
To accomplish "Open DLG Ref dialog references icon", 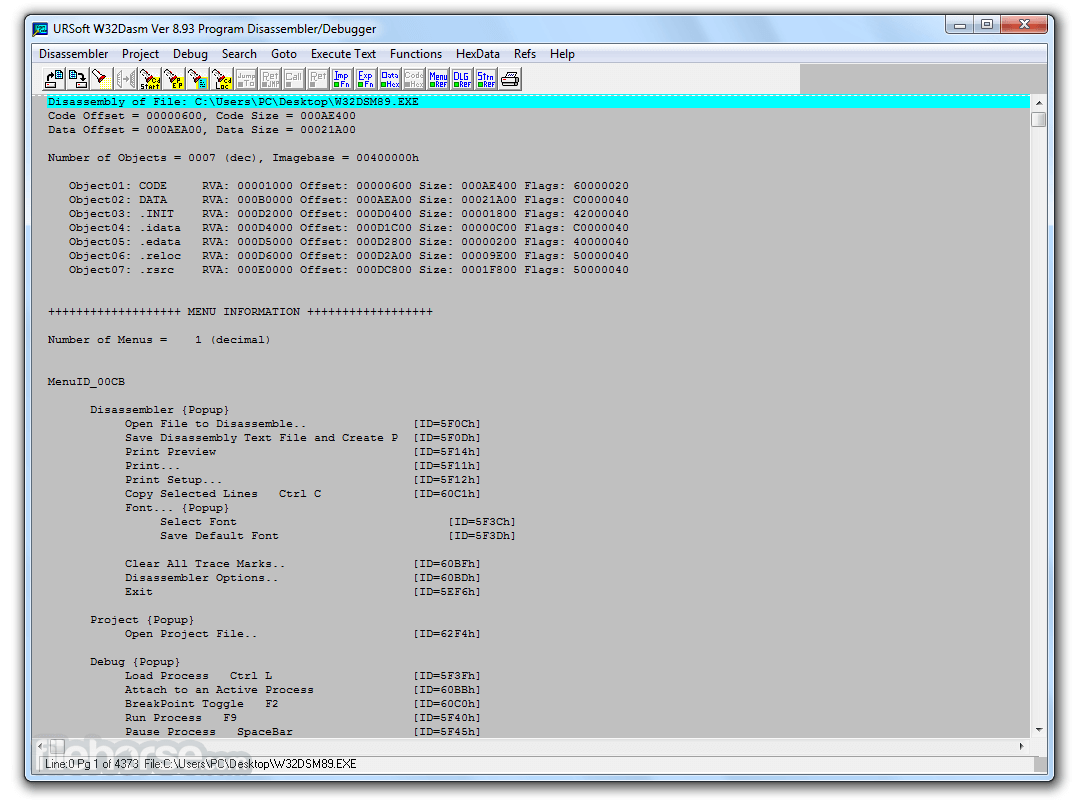I will click(462, 79).
